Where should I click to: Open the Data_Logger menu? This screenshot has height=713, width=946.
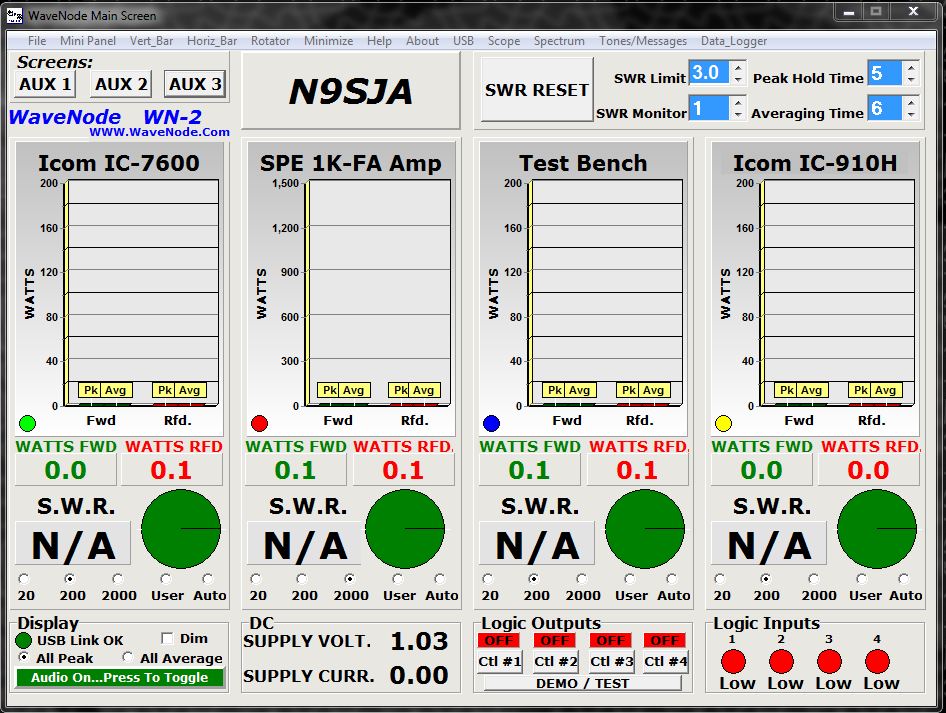pos(733,41)
